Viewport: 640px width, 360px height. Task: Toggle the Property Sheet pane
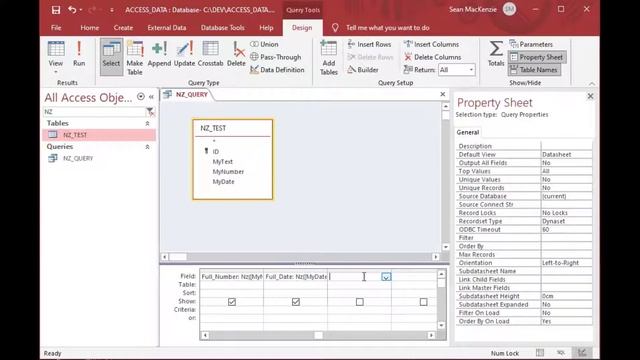point(537,57)
